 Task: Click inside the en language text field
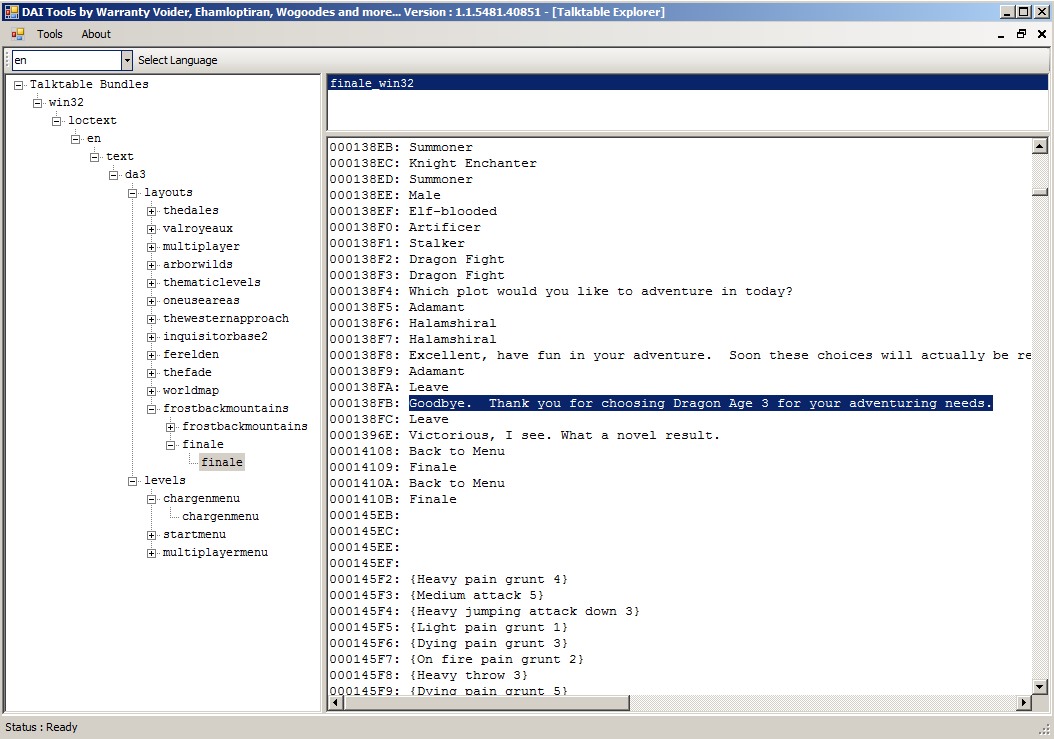coord(60,60)
